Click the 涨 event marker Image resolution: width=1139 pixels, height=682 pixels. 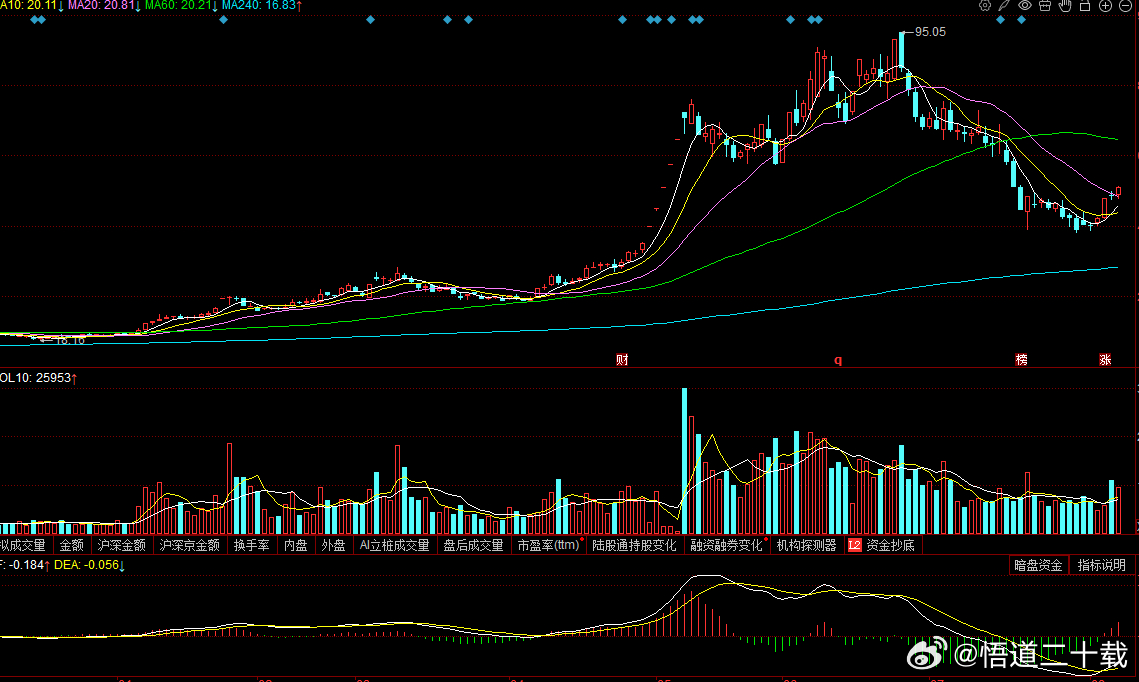pyautogui.click(x=1105, y=360)
